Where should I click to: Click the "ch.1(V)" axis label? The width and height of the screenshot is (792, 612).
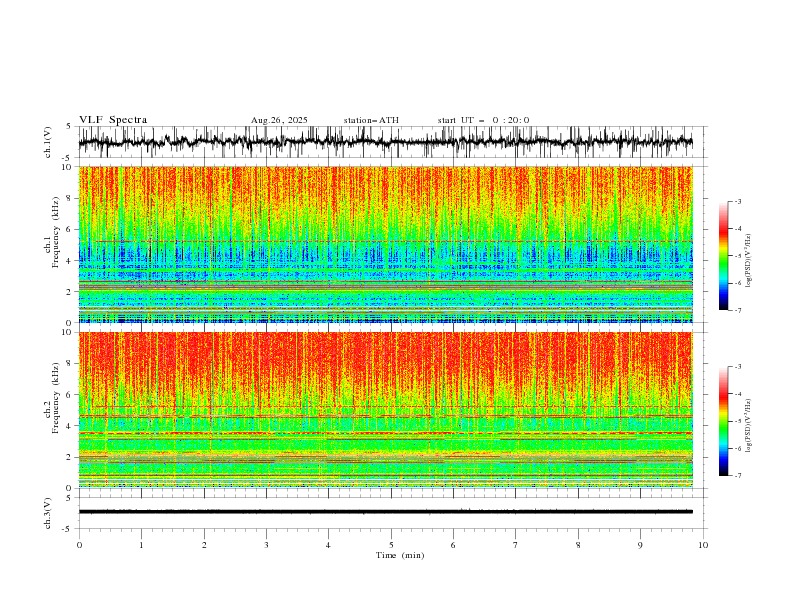(48, 142)
